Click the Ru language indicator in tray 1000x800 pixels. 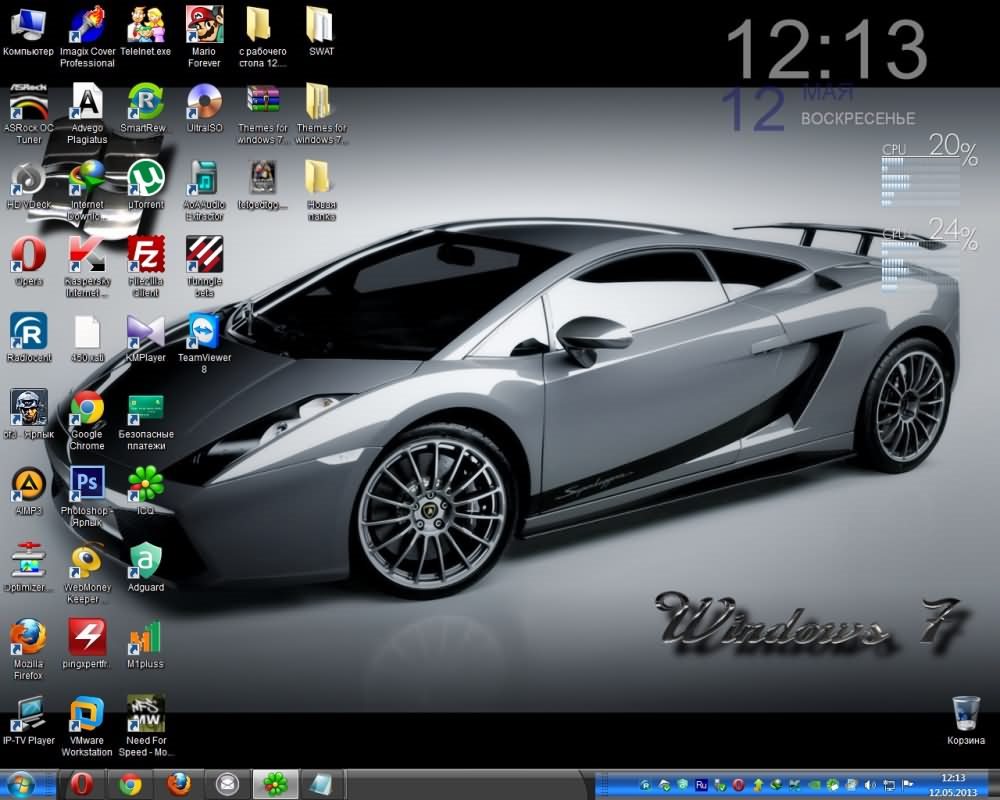pos(701,785)
